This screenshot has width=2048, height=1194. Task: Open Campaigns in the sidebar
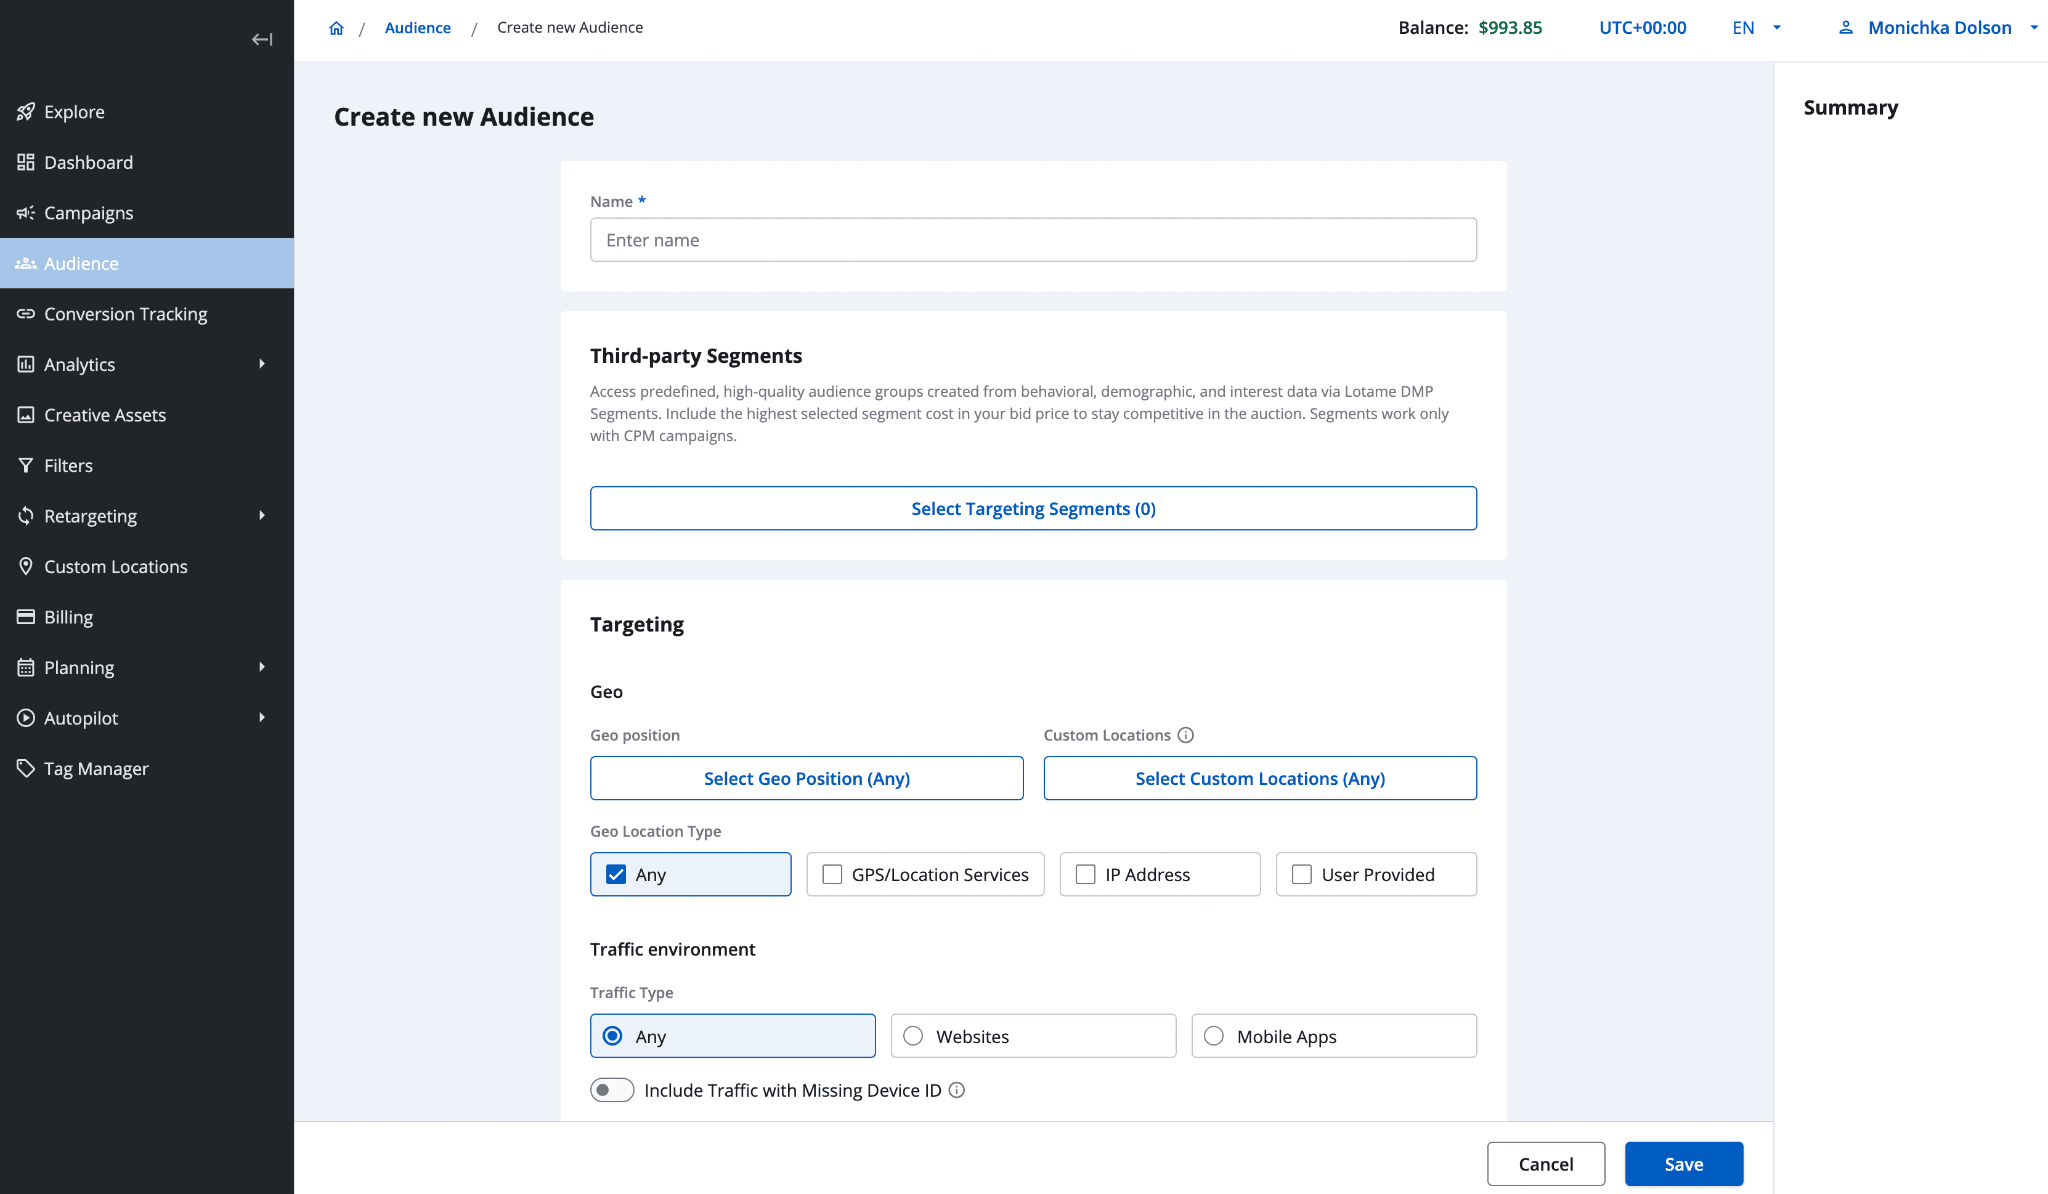pos(147,213)
